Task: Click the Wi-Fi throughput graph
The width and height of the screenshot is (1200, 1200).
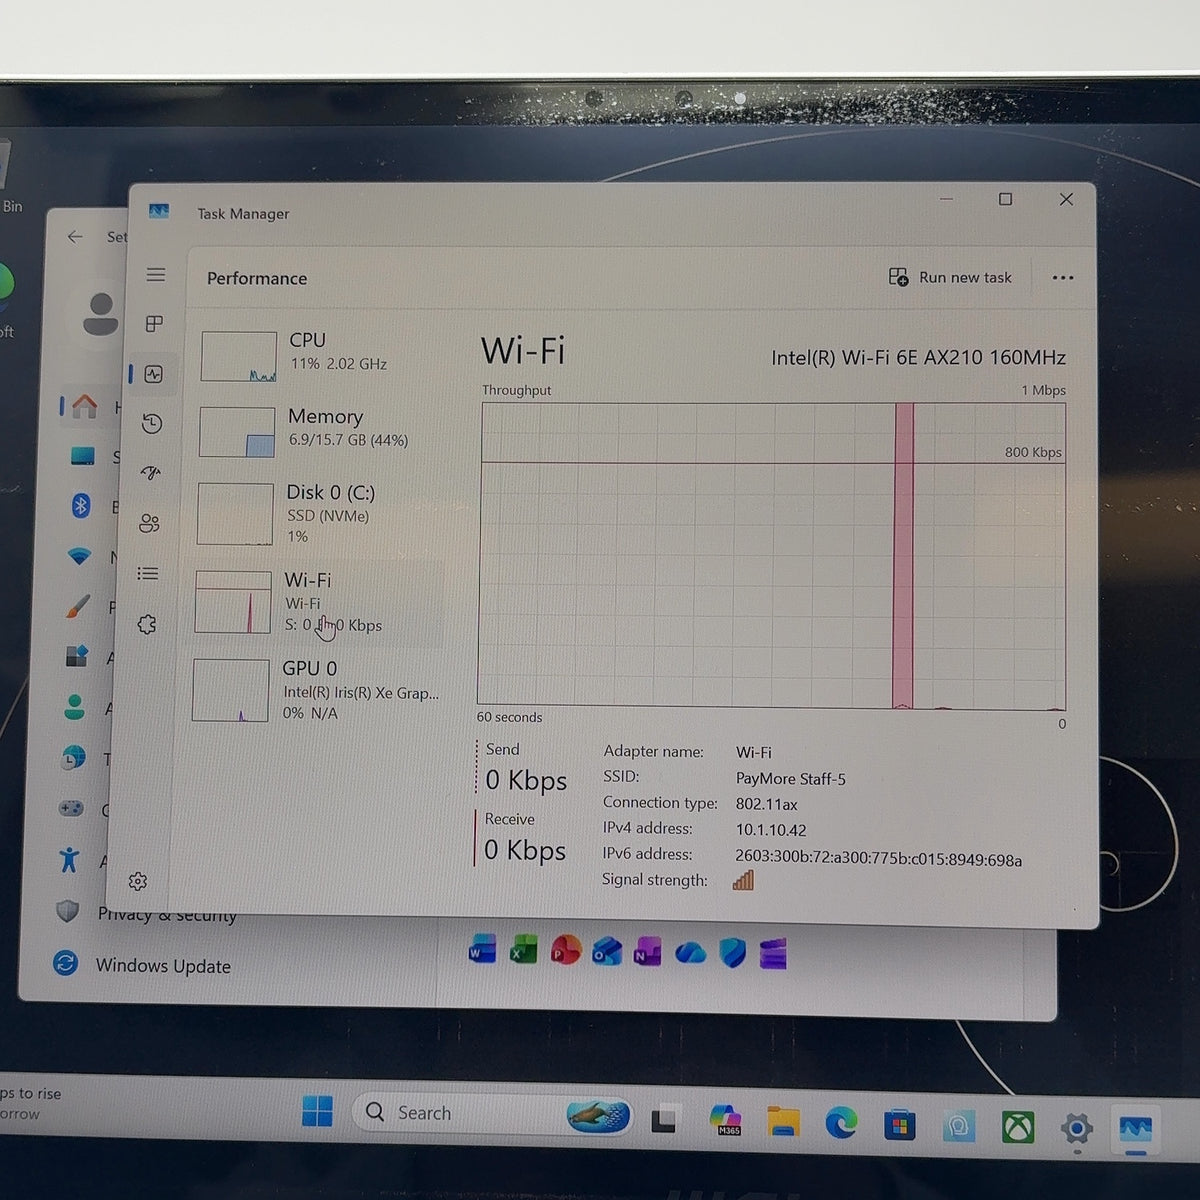Action: point(772,556)
